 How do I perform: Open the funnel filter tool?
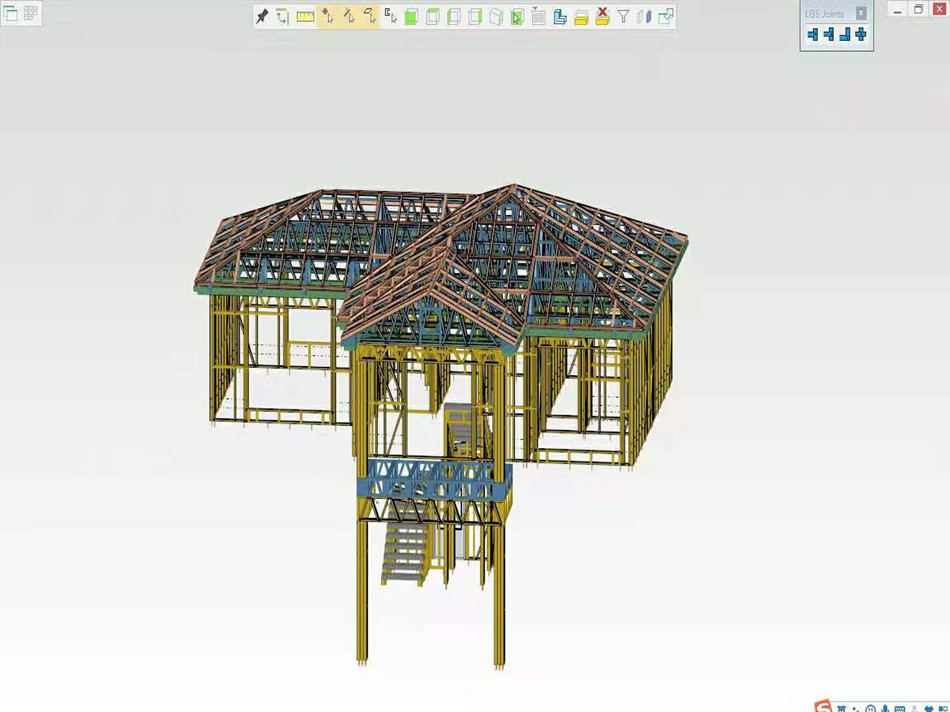pos(623,16)
